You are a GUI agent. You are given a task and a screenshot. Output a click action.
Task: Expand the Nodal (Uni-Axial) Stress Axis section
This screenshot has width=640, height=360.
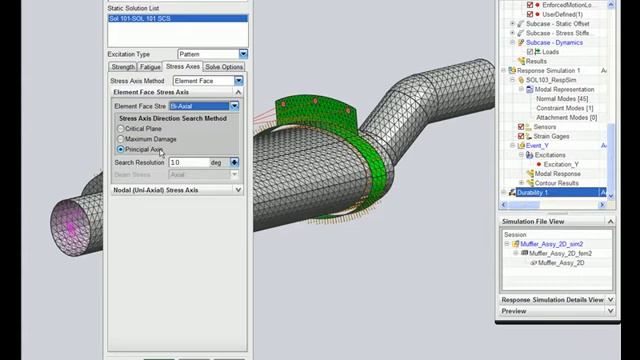click(x=238, y=190)
